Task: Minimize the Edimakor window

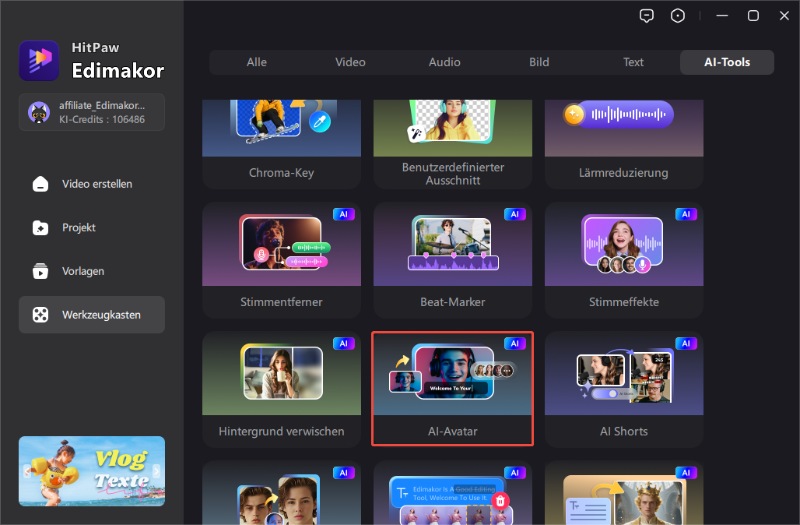Action: click(x=722, y=16)
